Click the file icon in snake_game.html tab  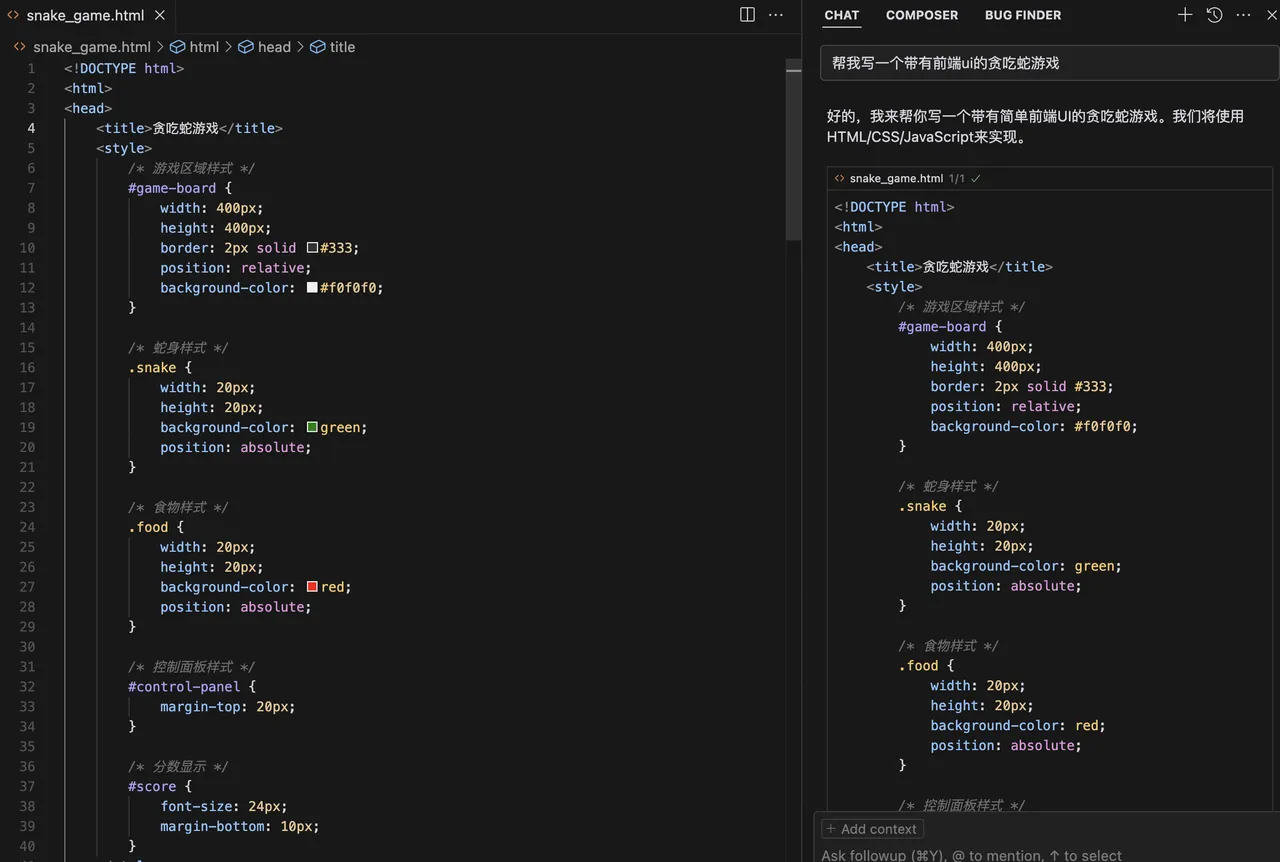tap(14, 15)
